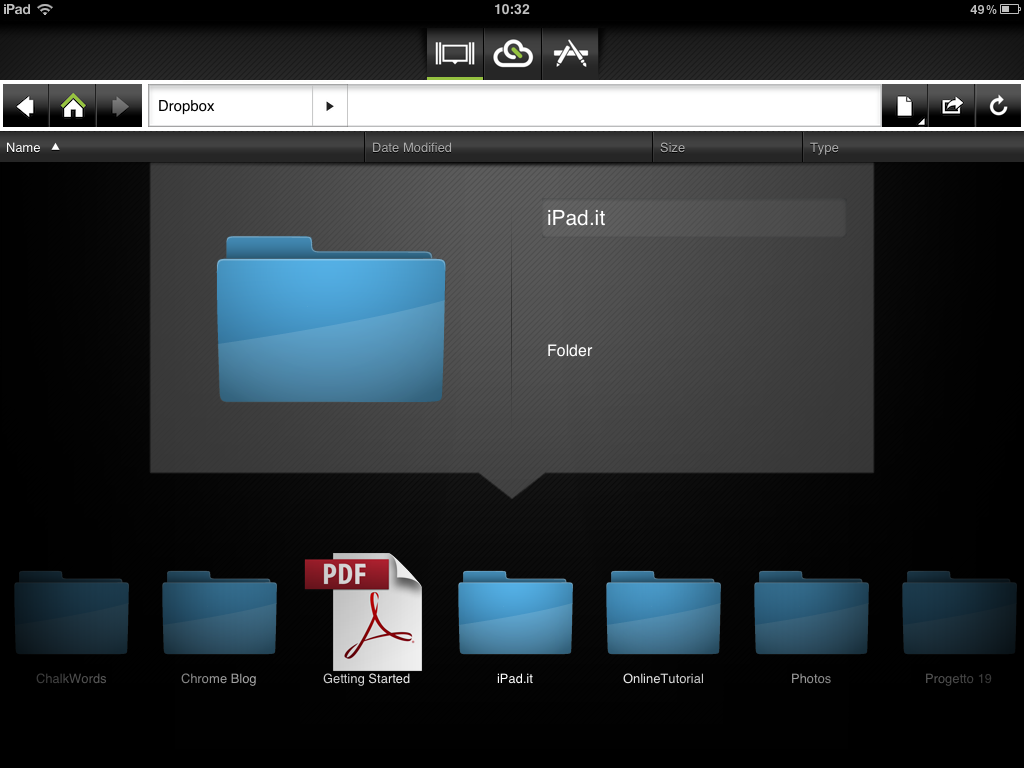Go forward with the right arrow button
Screen dimensions: 1024x768
(x=120, y=106)
